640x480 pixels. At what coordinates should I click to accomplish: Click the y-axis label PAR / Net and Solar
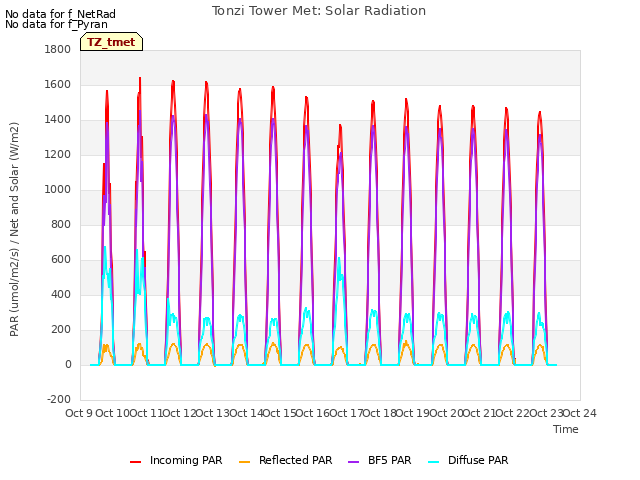(x=14, y=229)
